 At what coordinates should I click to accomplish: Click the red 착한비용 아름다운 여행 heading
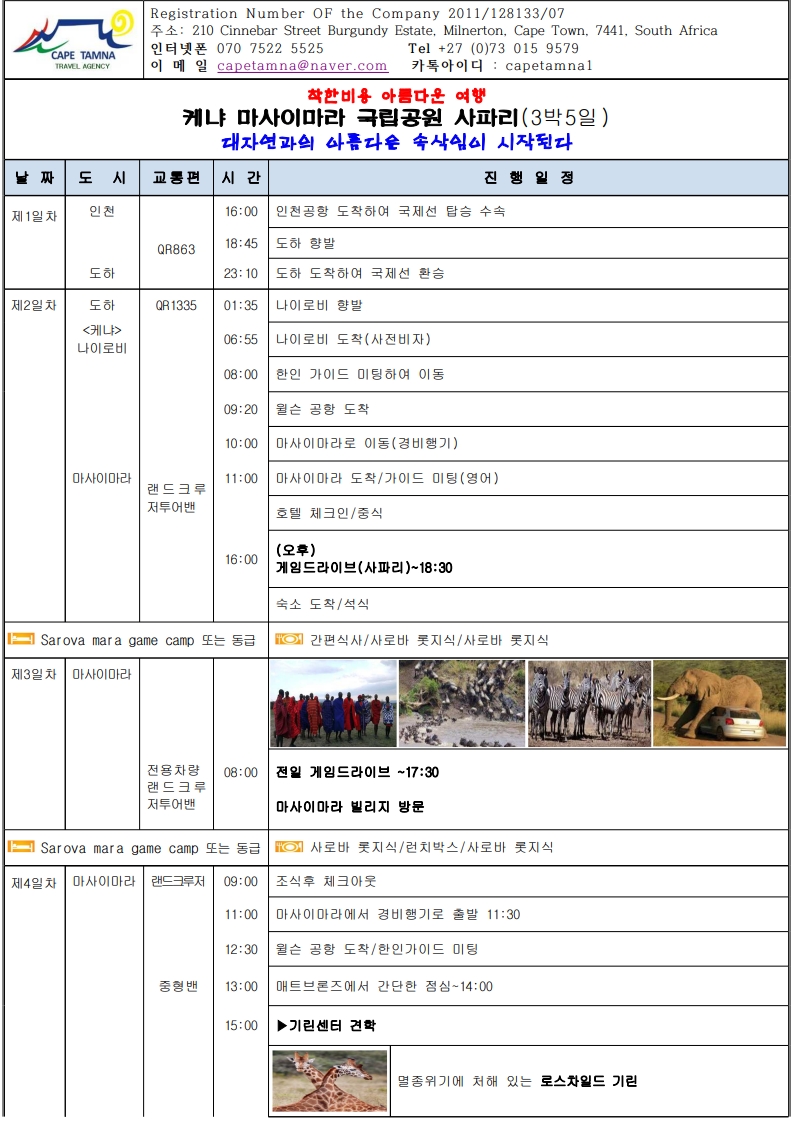click(x=396, y=96)
